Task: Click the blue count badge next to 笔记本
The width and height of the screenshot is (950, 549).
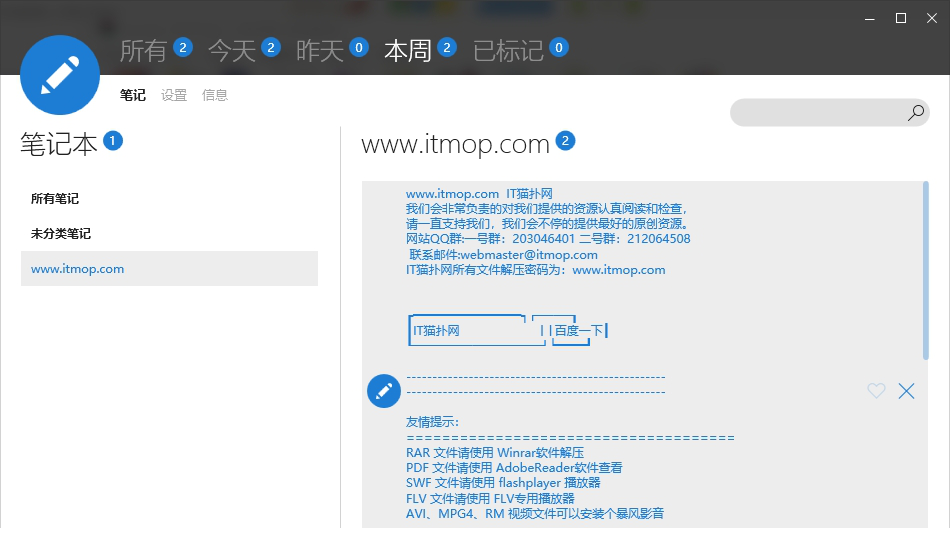Action: click(113, 141)
